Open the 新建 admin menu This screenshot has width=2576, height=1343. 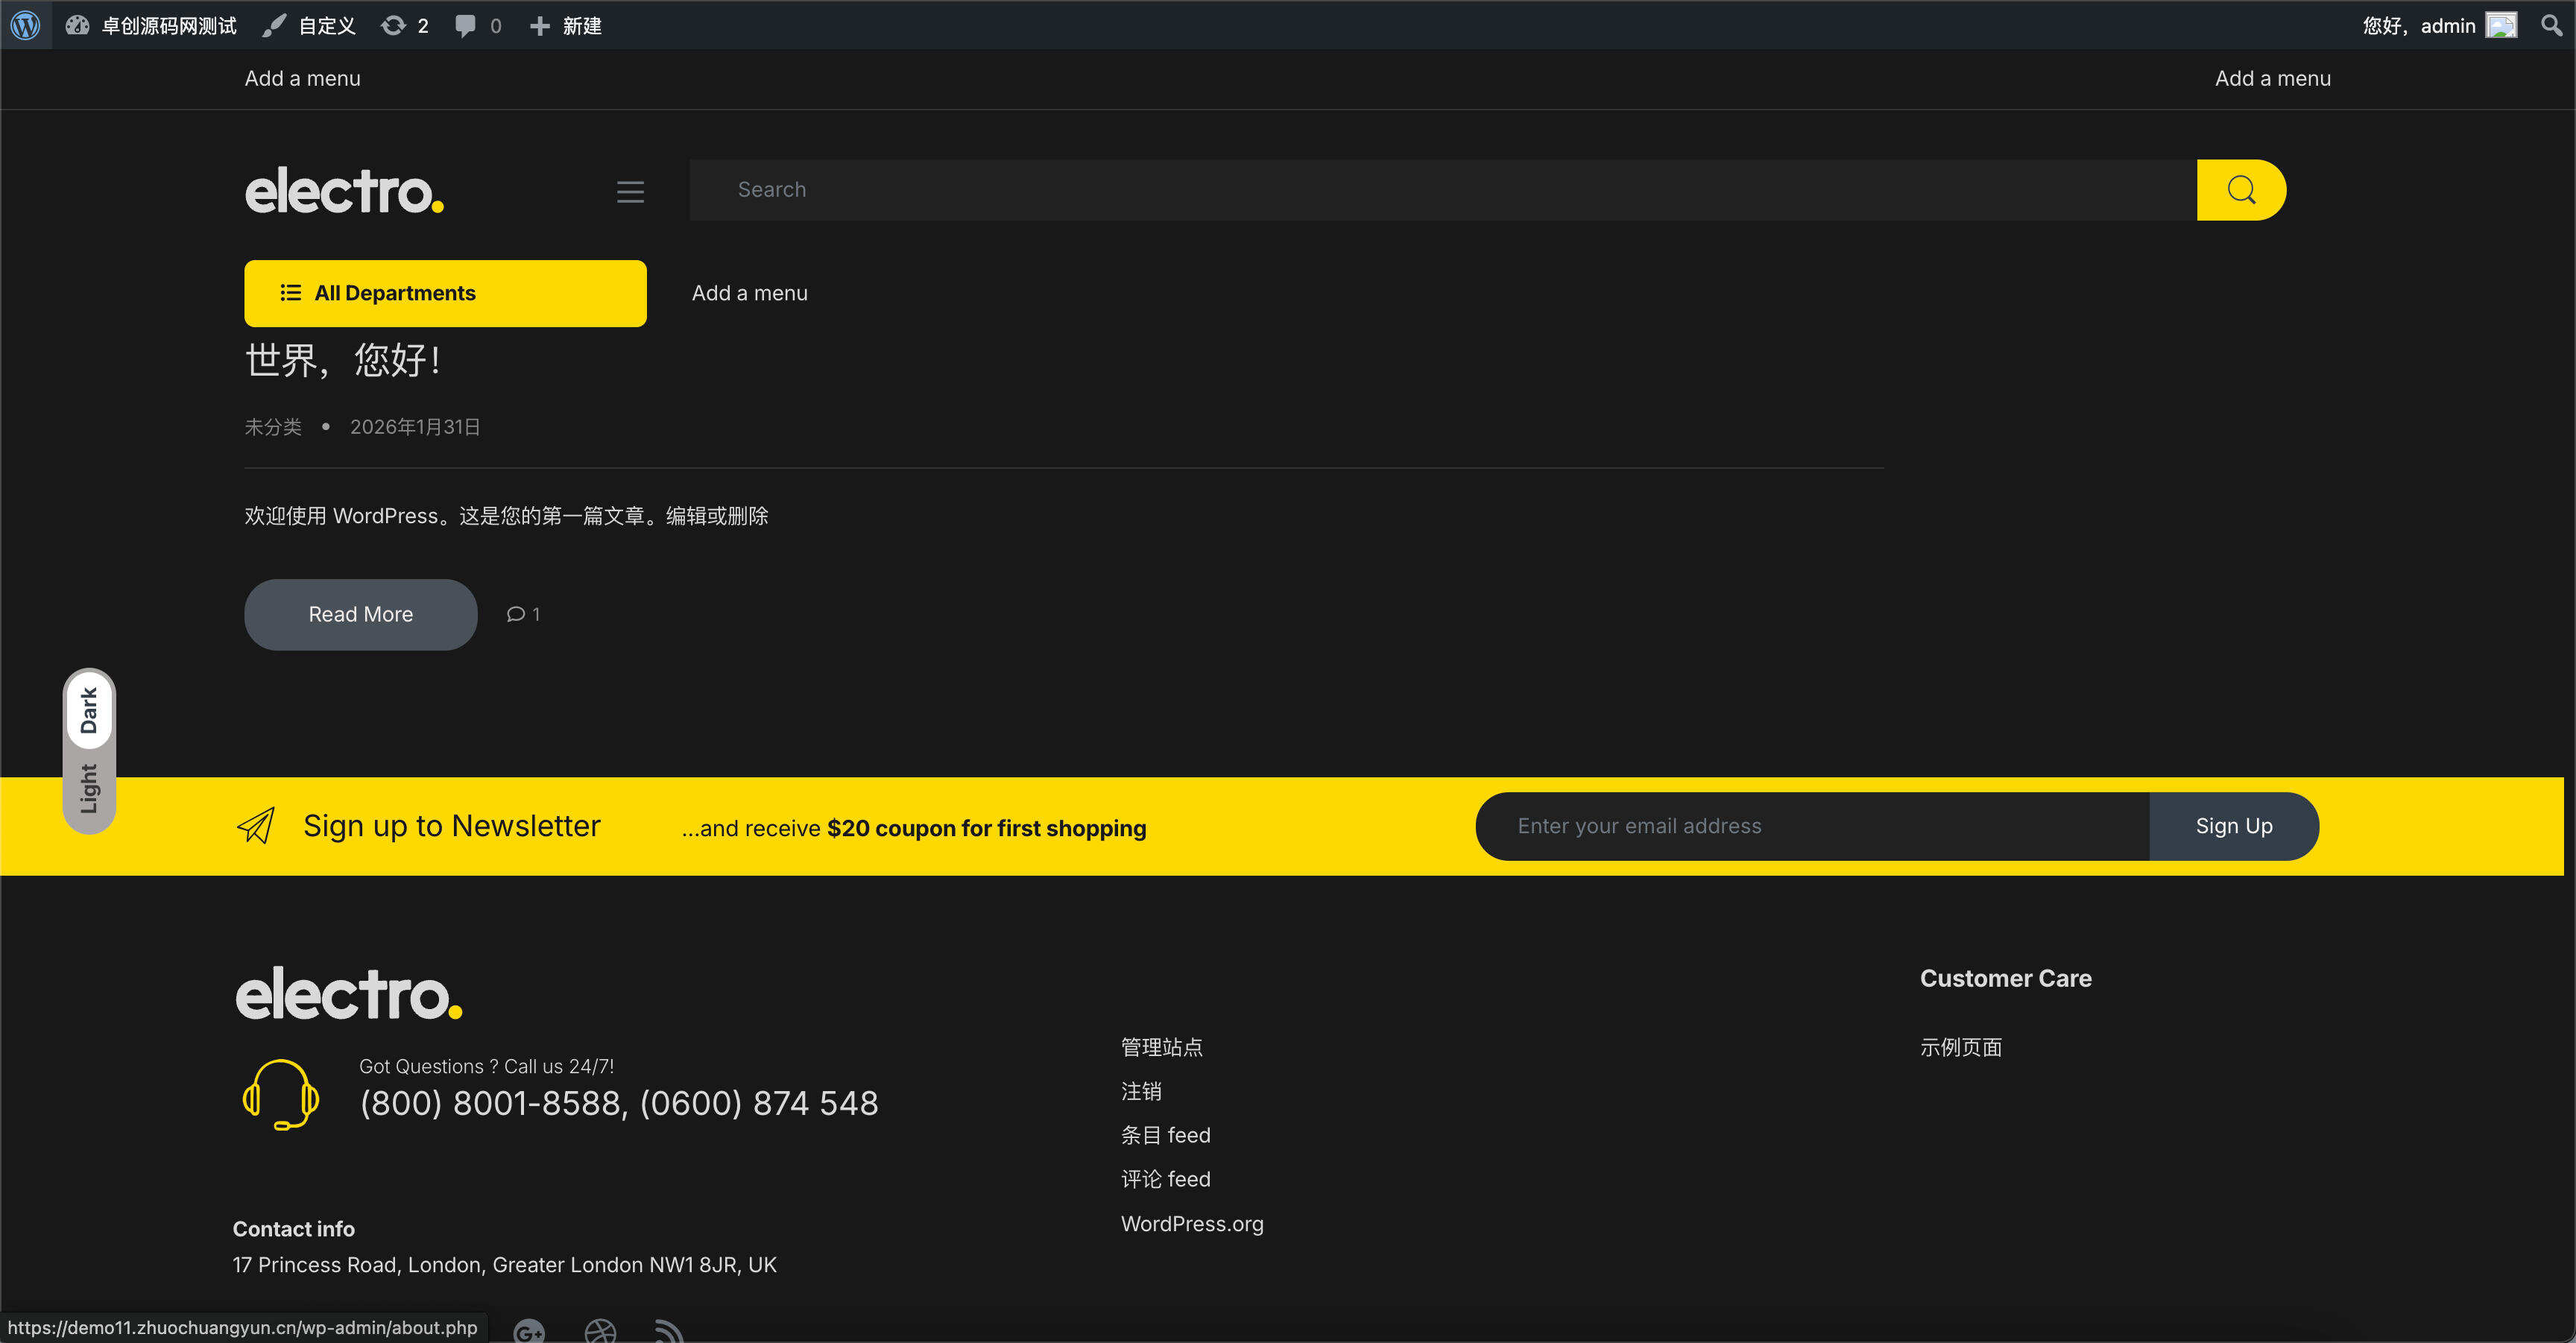click(566, 25)
